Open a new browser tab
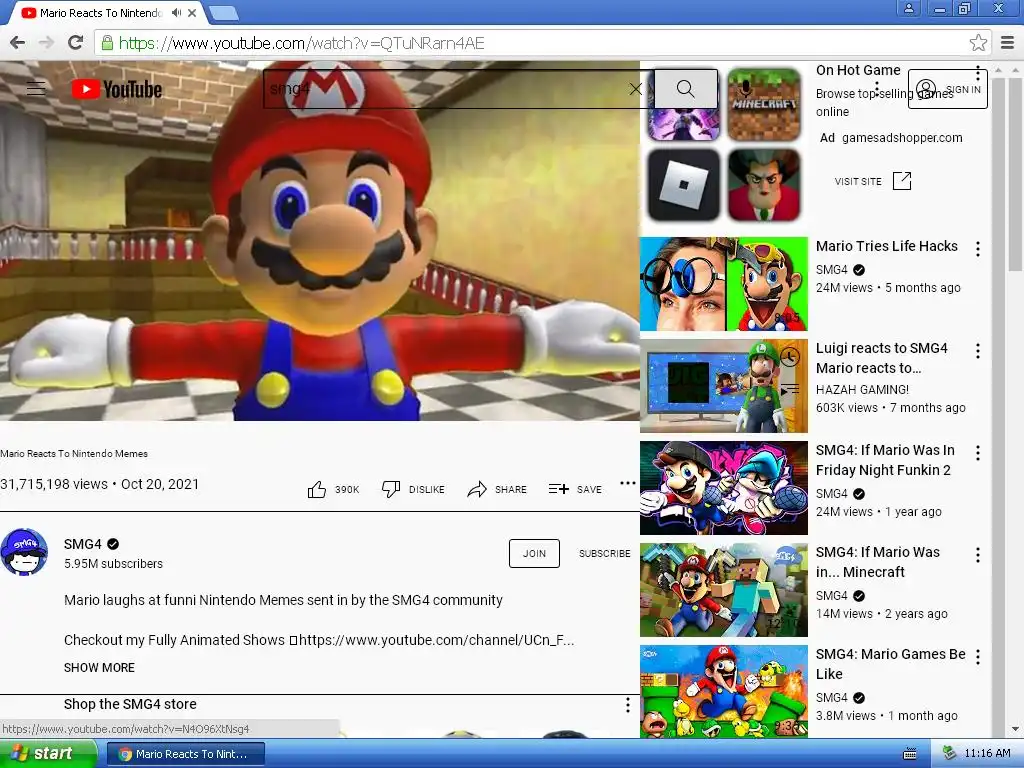This screenshot has height=768, width=1024. point(223,12)
